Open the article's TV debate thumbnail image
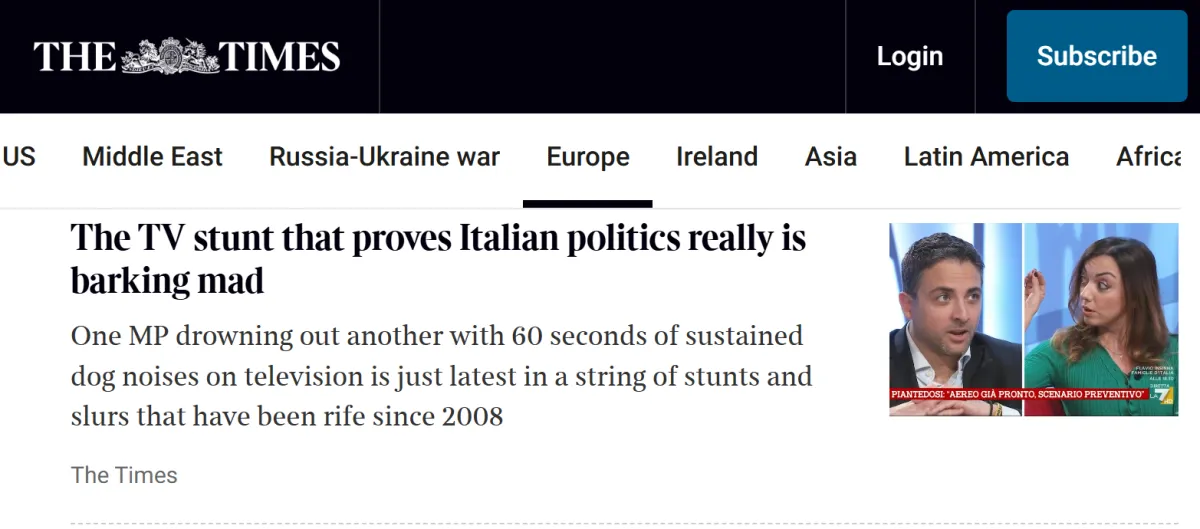The height and width of the screenshot is (529, 1200). coord(1034,318)
